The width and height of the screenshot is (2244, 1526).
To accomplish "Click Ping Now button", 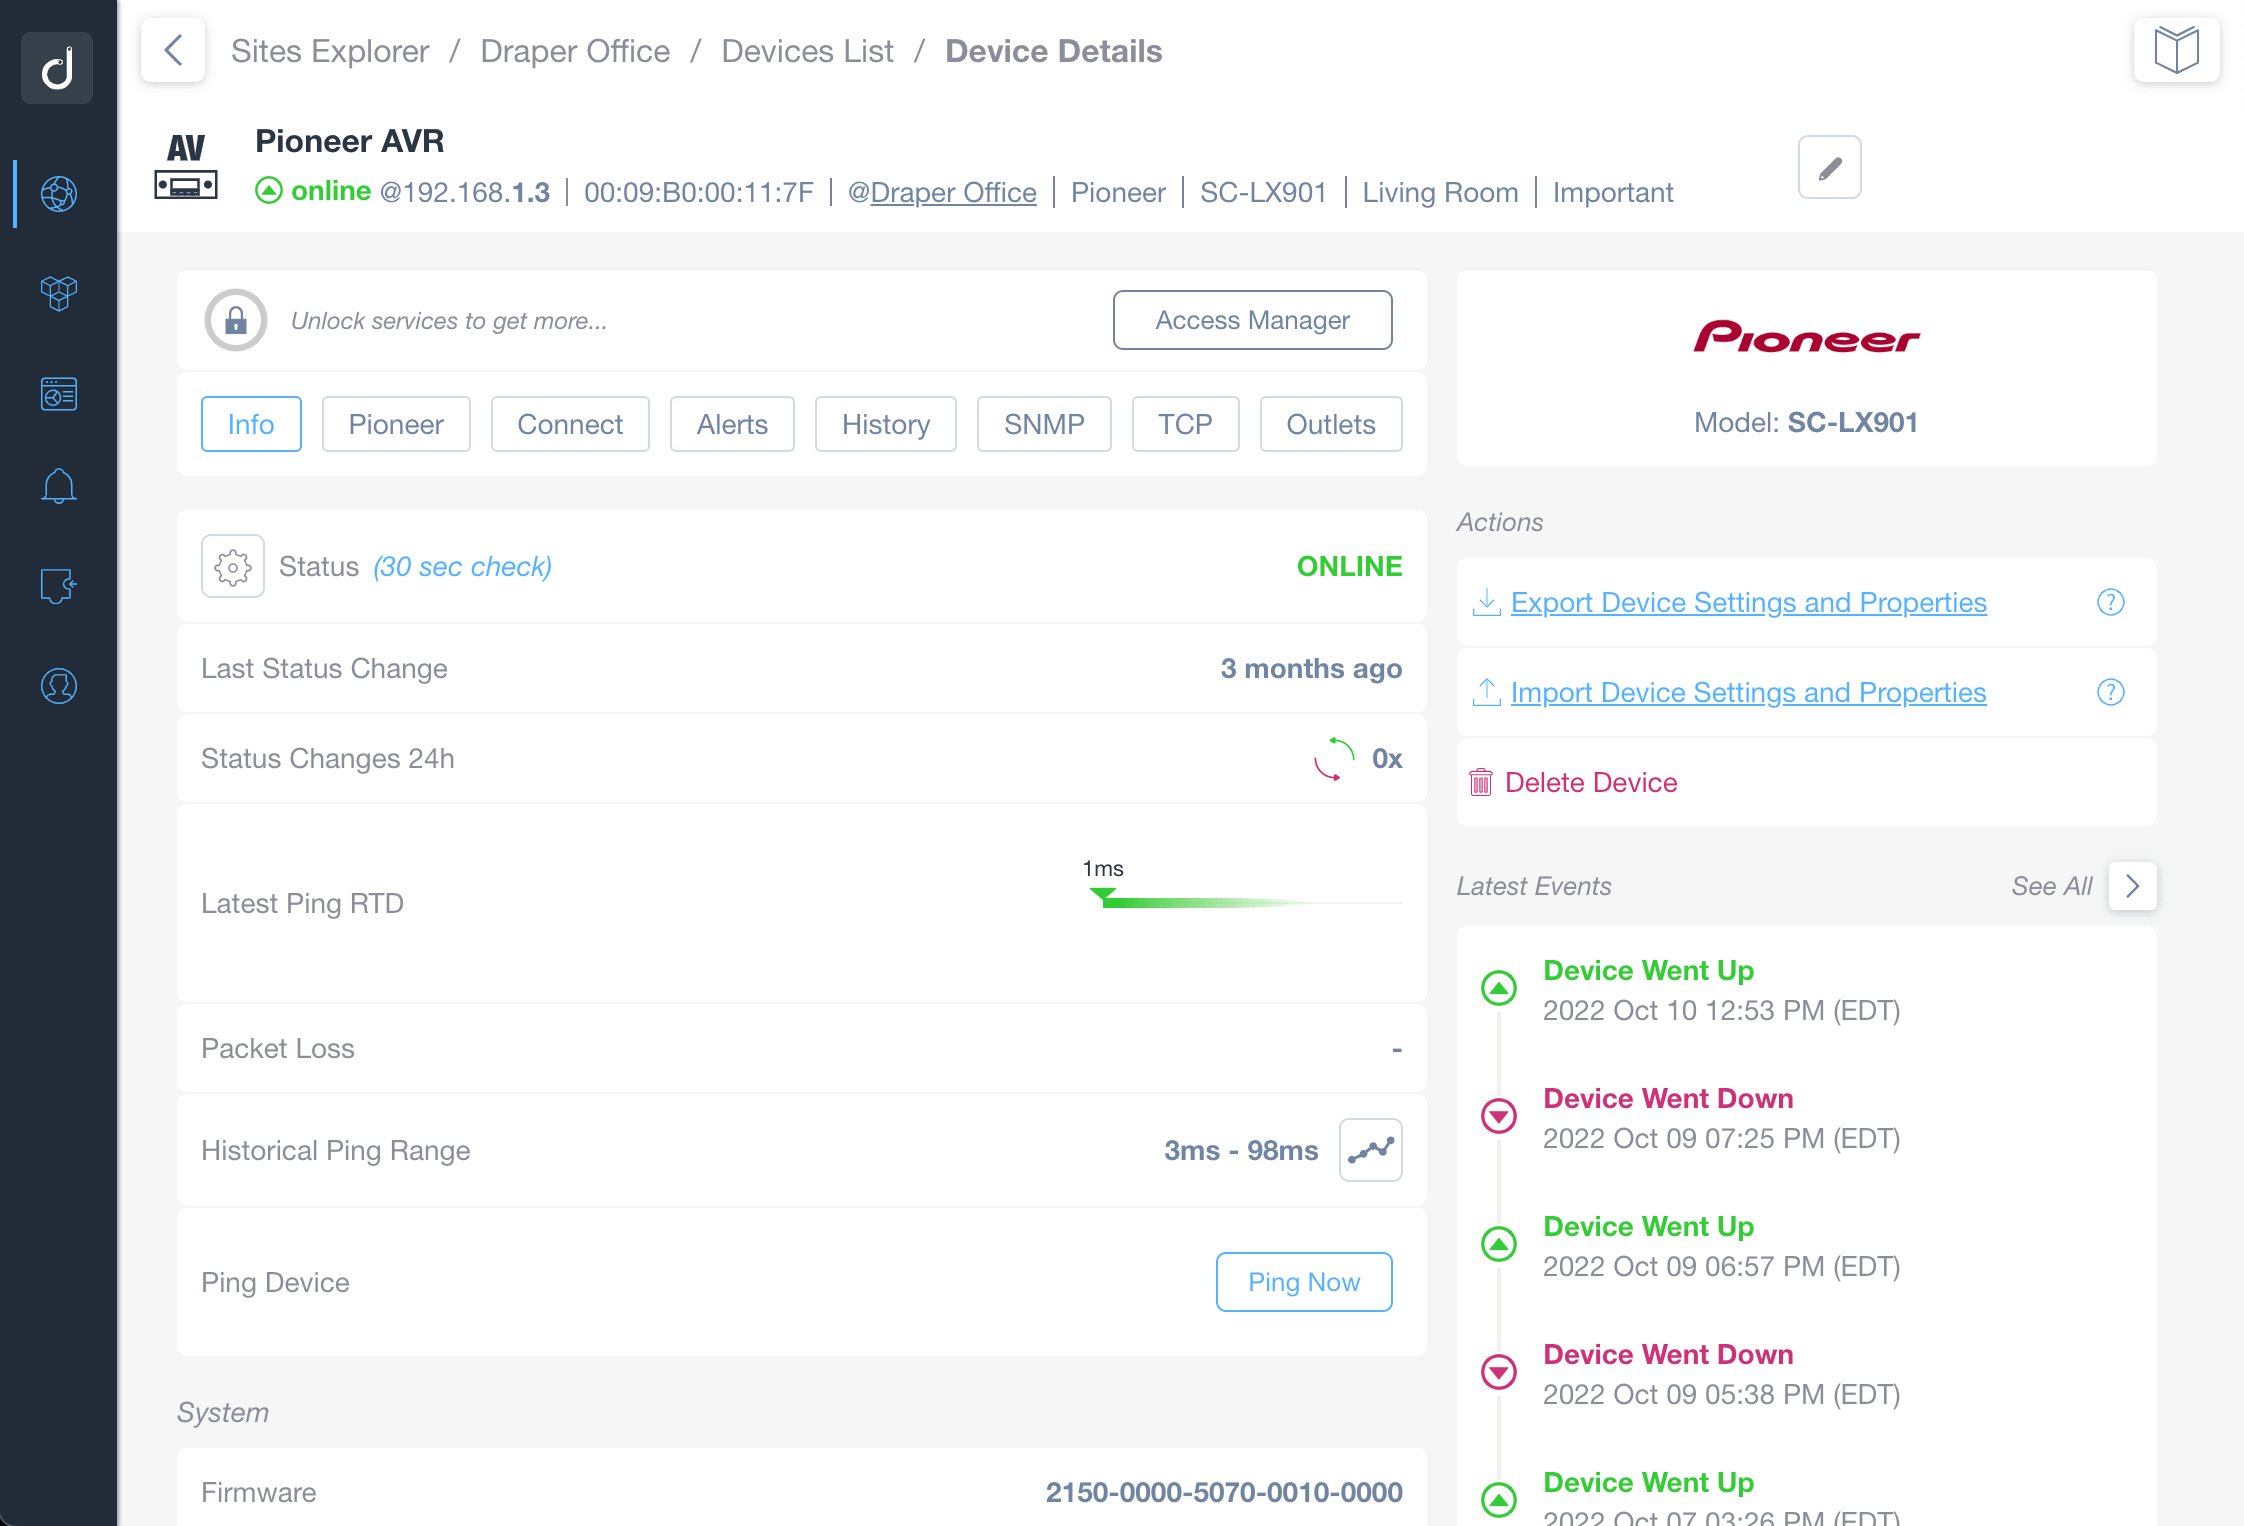I will (1306, 1281).
